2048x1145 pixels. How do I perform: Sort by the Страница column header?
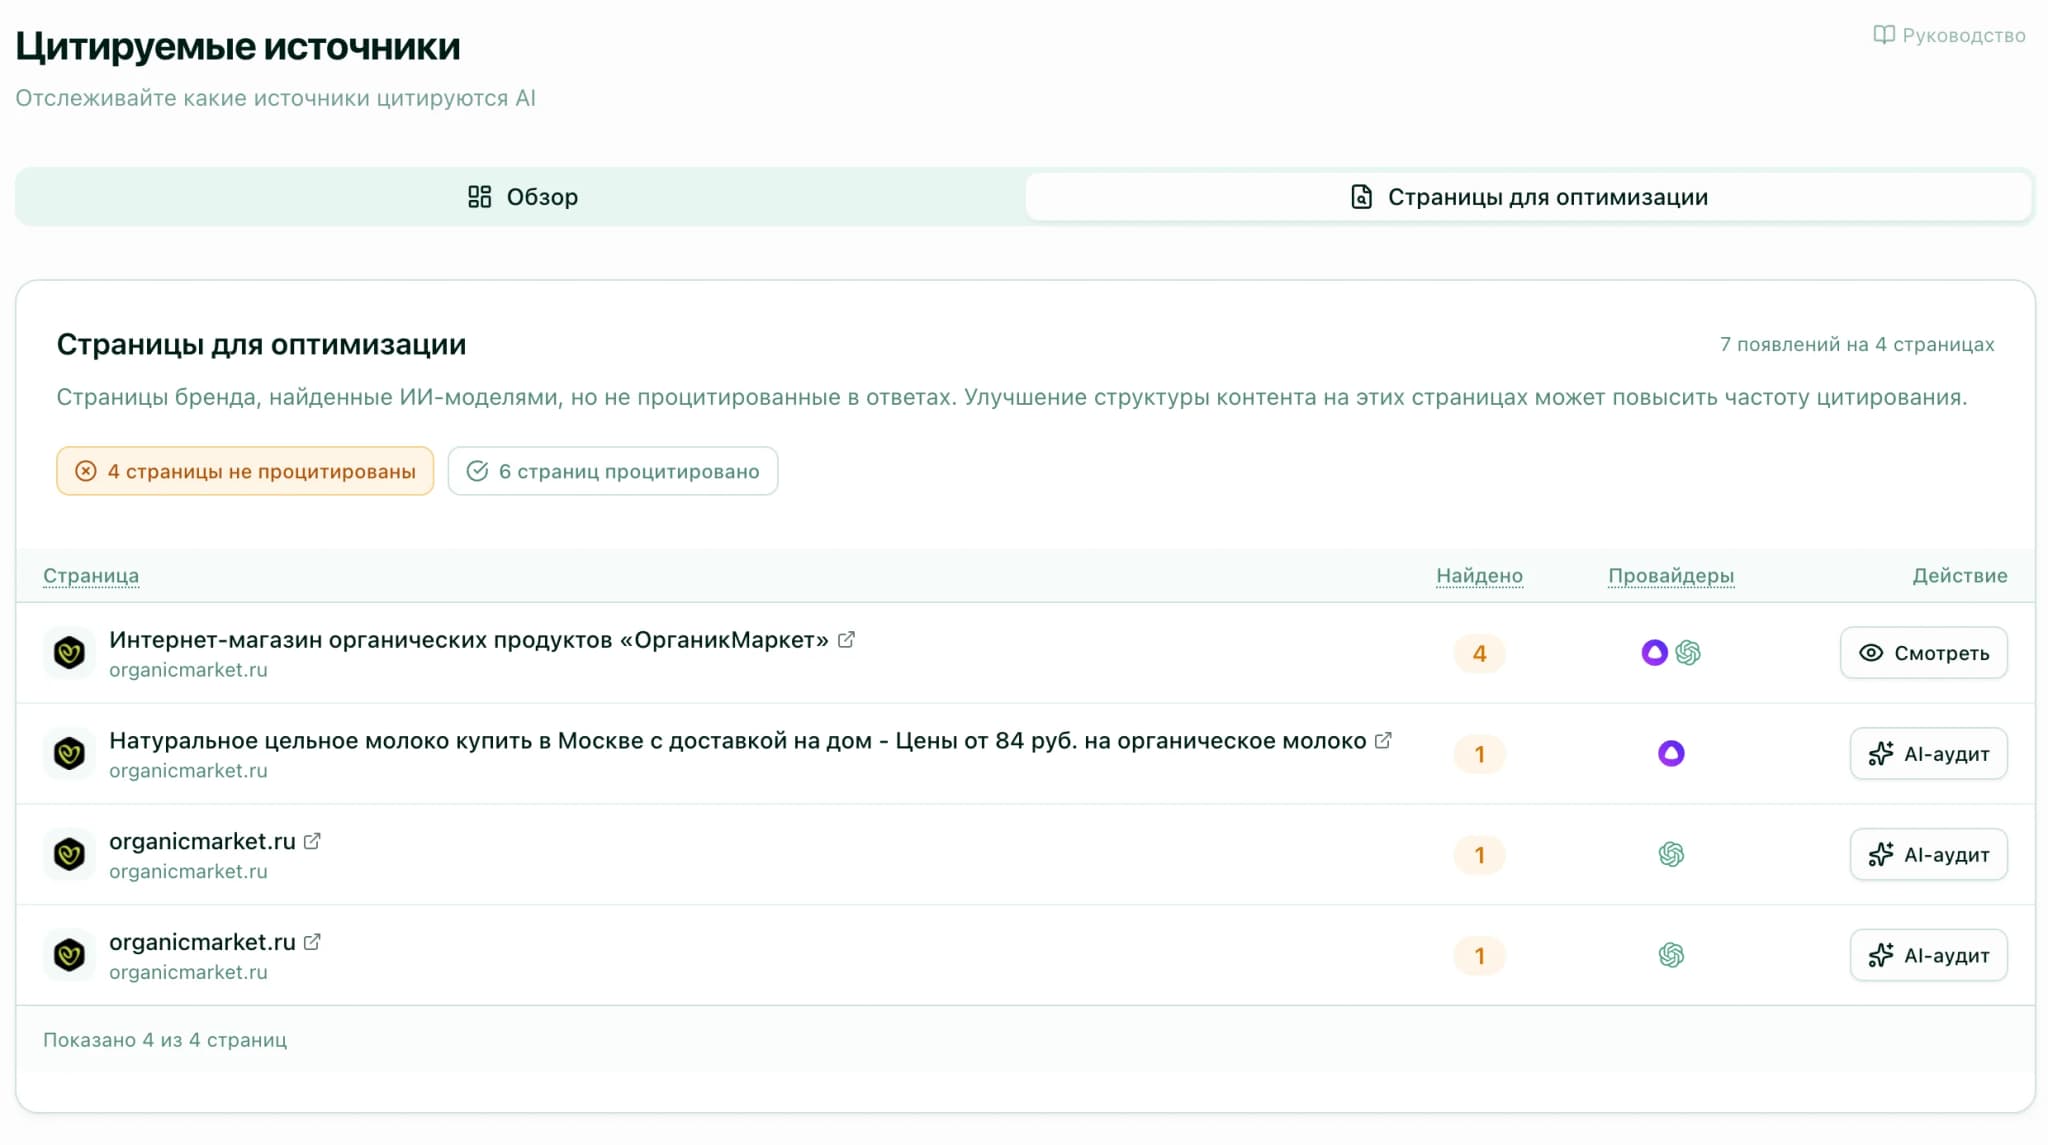(91, 576)
